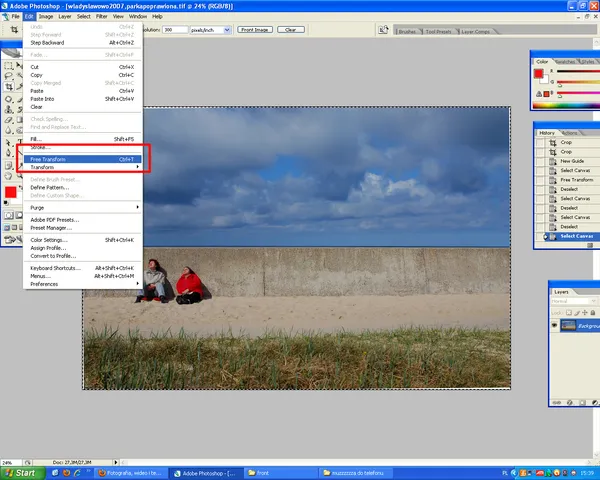Image resolution: width=600 pixels, height=480 pixels.
Task: Select the Clone Stamp tool
Action: 8,109
